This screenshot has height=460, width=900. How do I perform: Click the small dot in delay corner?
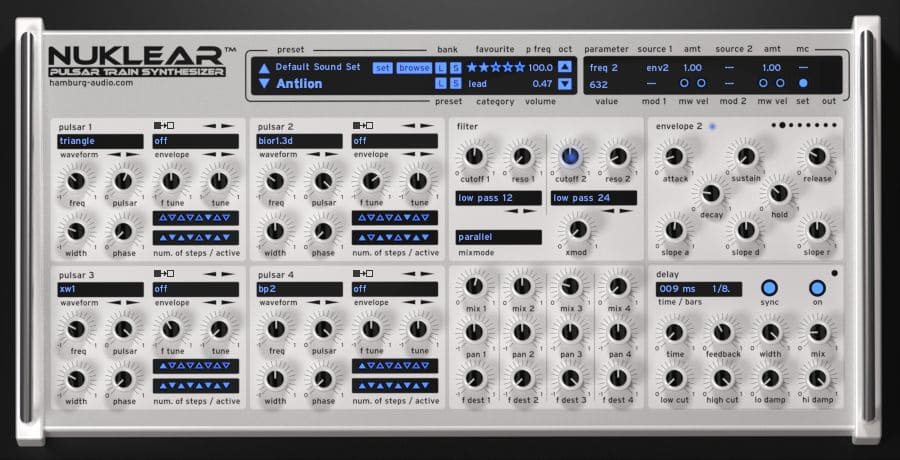pos(834,273)
